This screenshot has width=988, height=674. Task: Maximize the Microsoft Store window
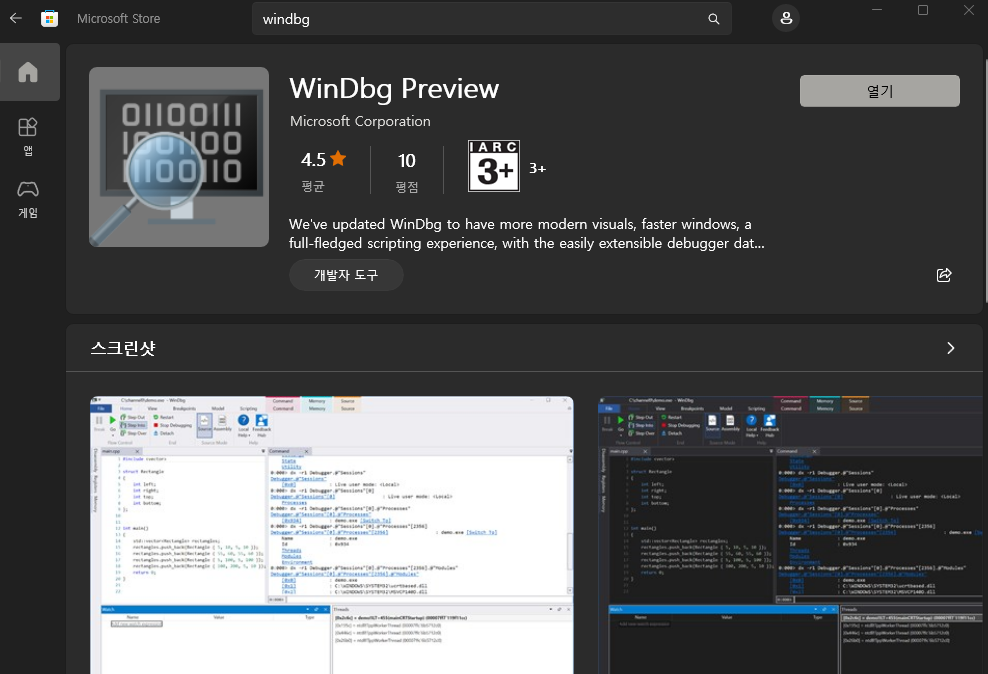coord(922,10)
